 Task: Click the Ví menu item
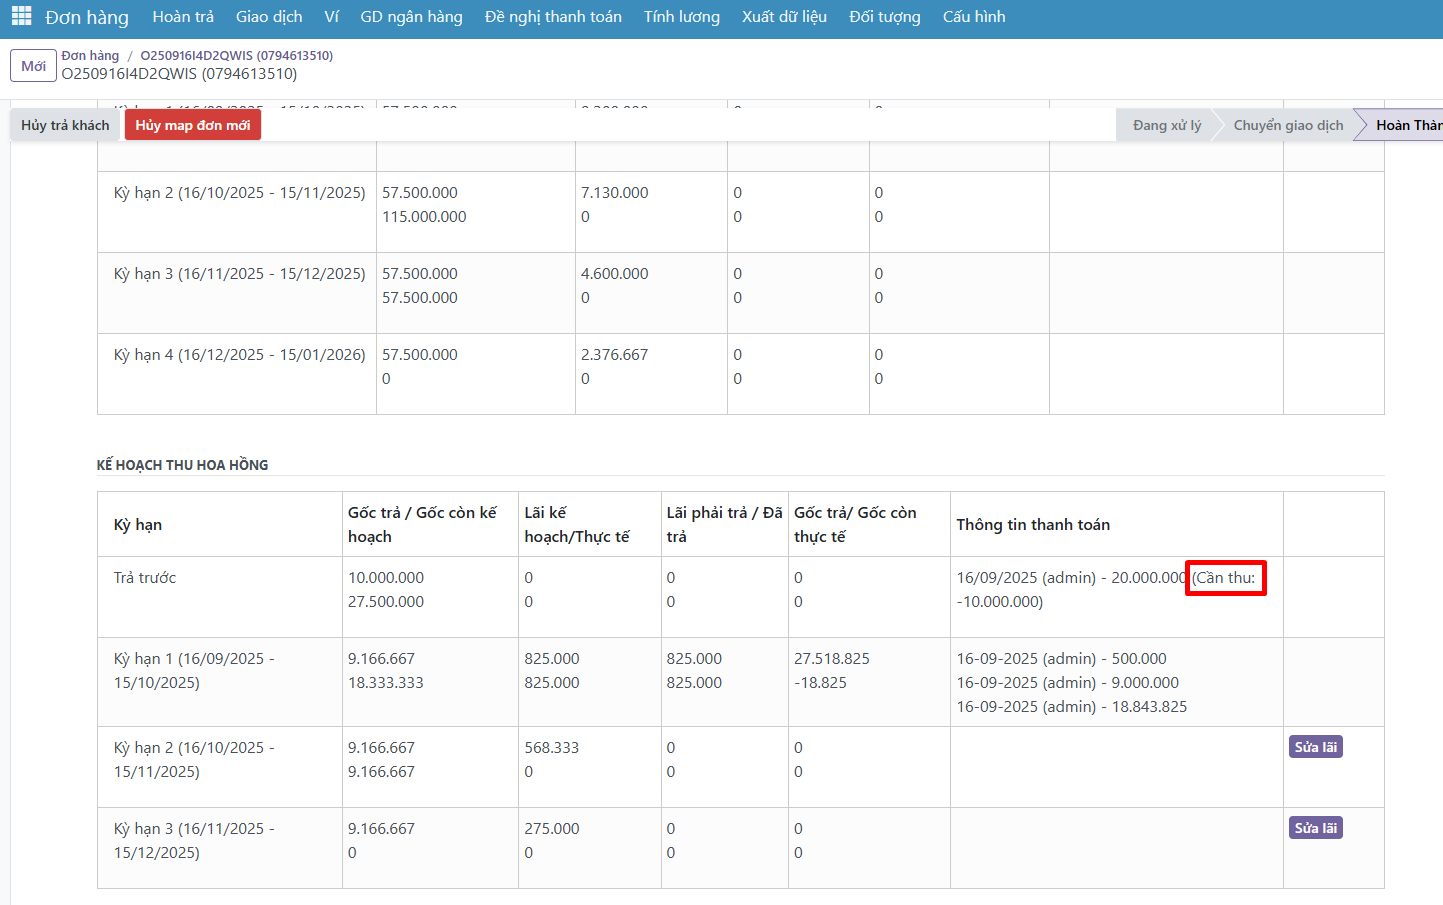[x=331, y=17]
